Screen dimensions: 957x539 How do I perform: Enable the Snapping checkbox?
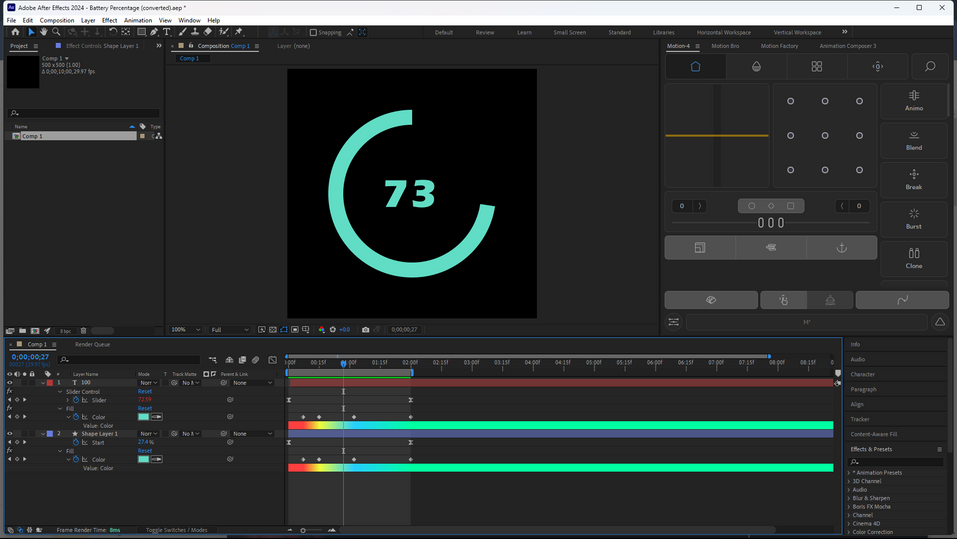pos(313,32)
